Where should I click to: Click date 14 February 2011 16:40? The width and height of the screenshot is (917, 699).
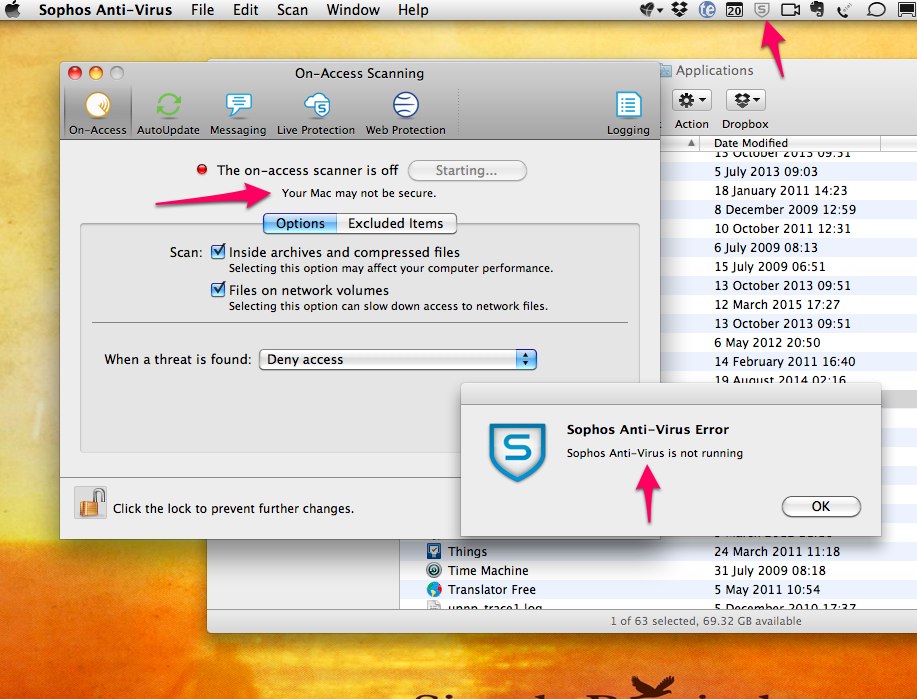[x=784, y=361]
